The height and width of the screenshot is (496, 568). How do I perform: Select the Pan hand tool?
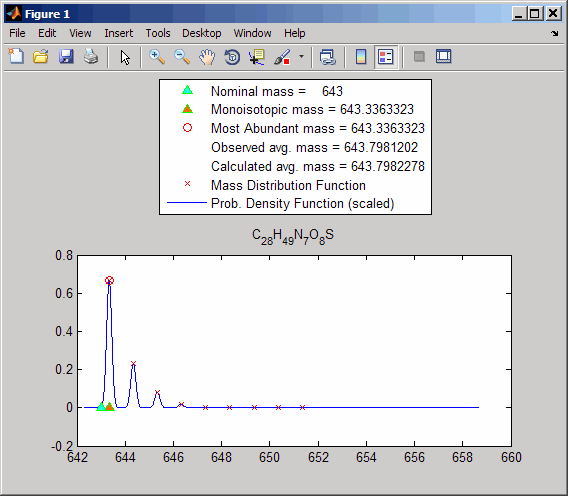pos(207,57)
